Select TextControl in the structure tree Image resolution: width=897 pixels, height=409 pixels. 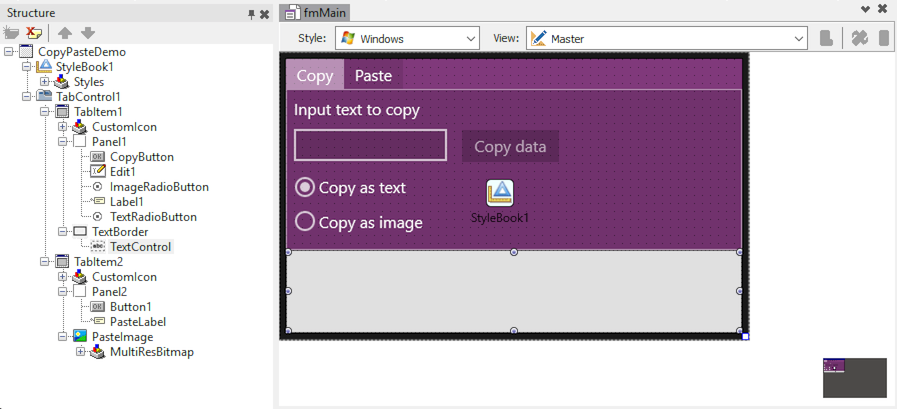tap(140, 247)
